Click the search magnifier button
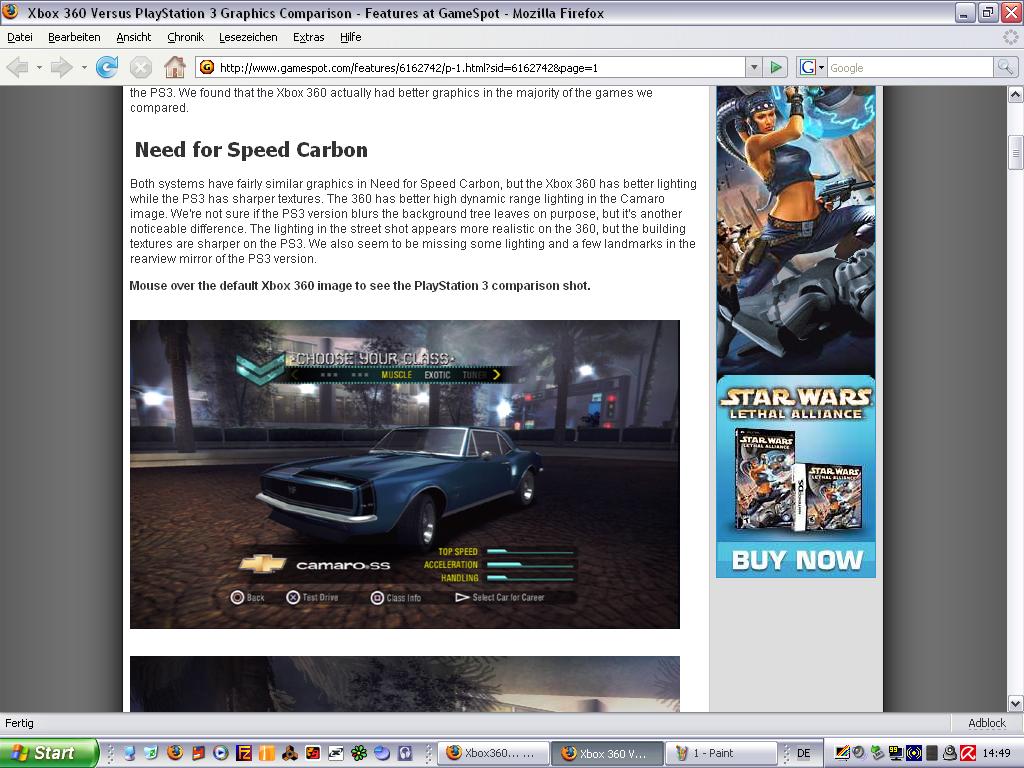 pyautogui.click(x=1004, y=67)
